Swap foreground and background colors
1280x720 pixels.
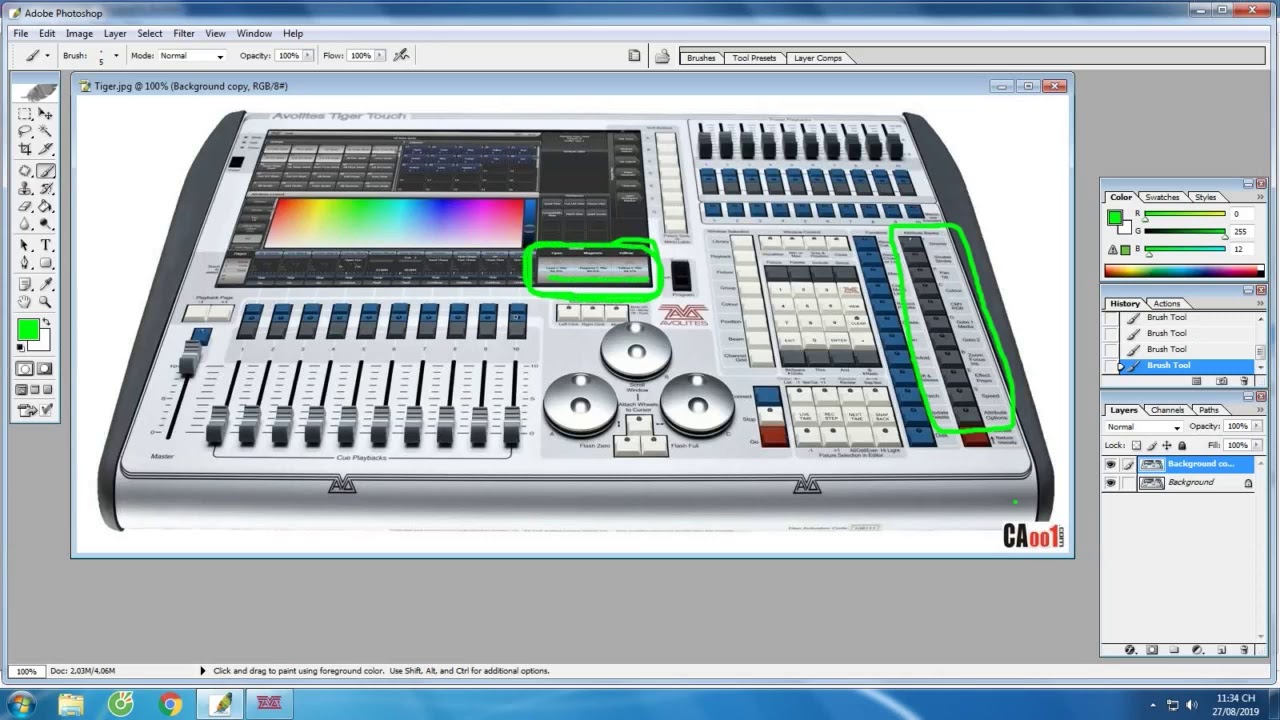(x=46, y=323)
